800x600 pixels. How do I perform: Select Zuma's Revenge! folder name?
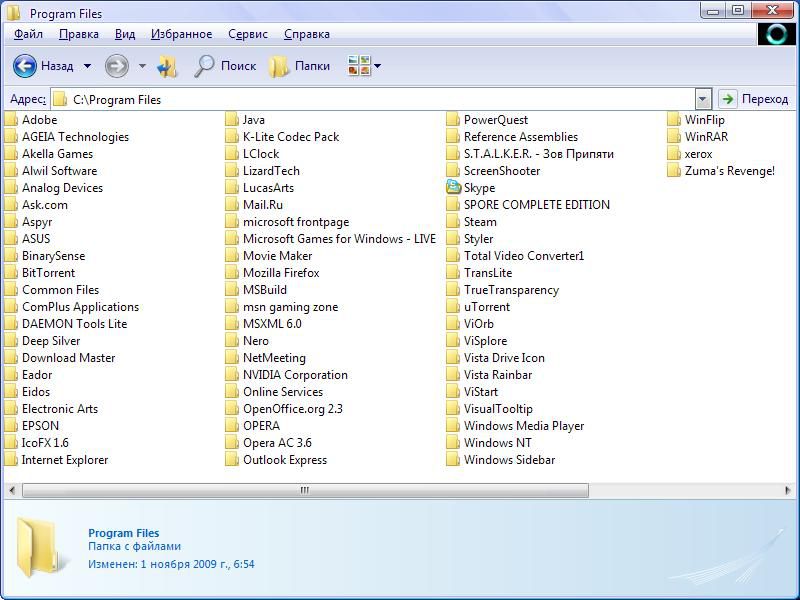coord(730,171)
